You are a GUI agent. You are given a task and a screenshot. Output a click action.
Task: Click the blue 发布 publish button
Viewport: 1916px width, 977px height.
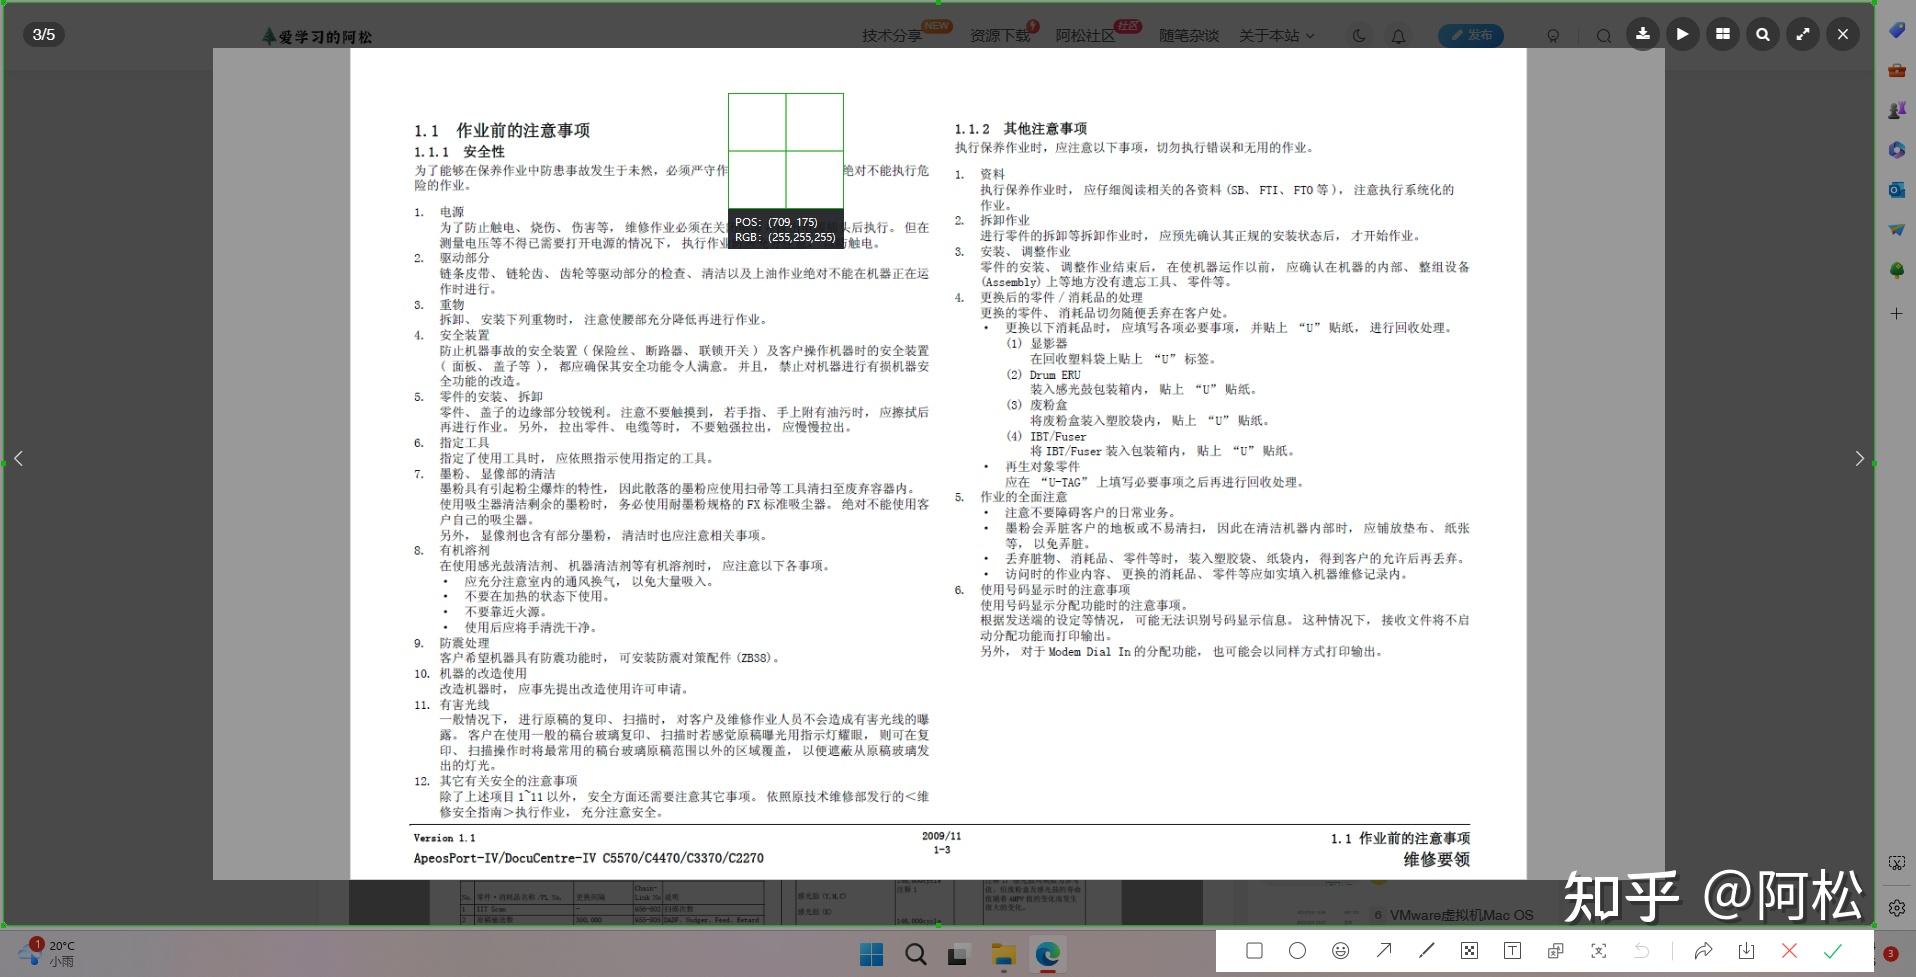click(1471, 35)
